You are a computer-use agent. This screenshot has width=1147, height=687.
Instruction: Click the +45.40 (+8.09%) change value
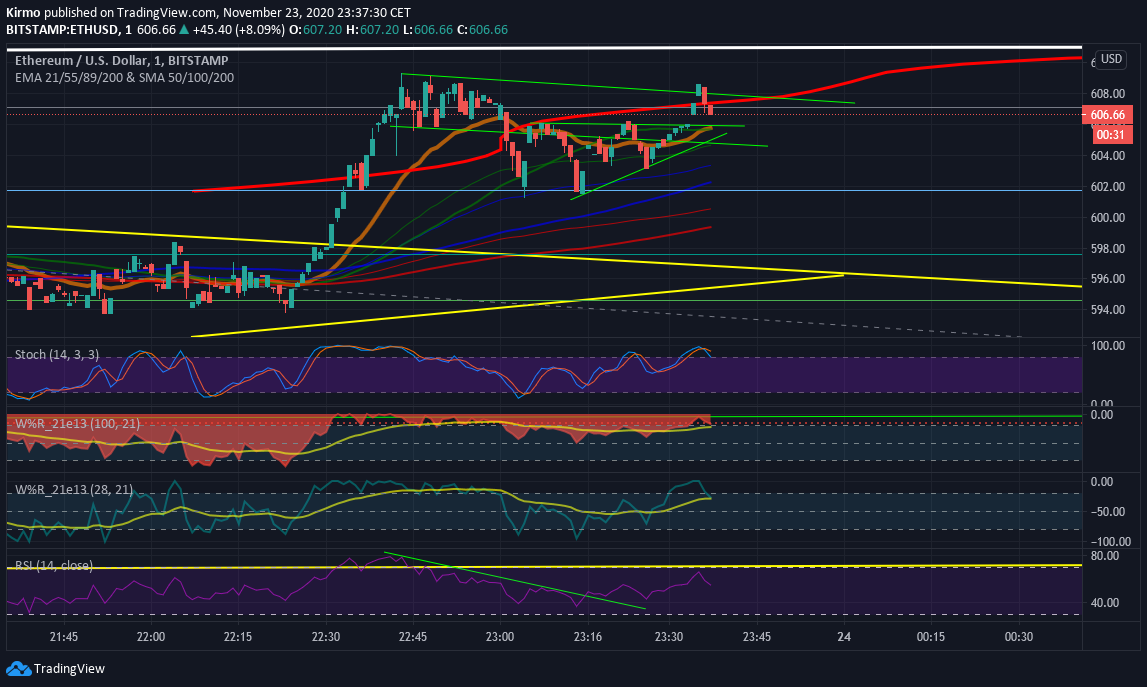click(x=238, y=30)
